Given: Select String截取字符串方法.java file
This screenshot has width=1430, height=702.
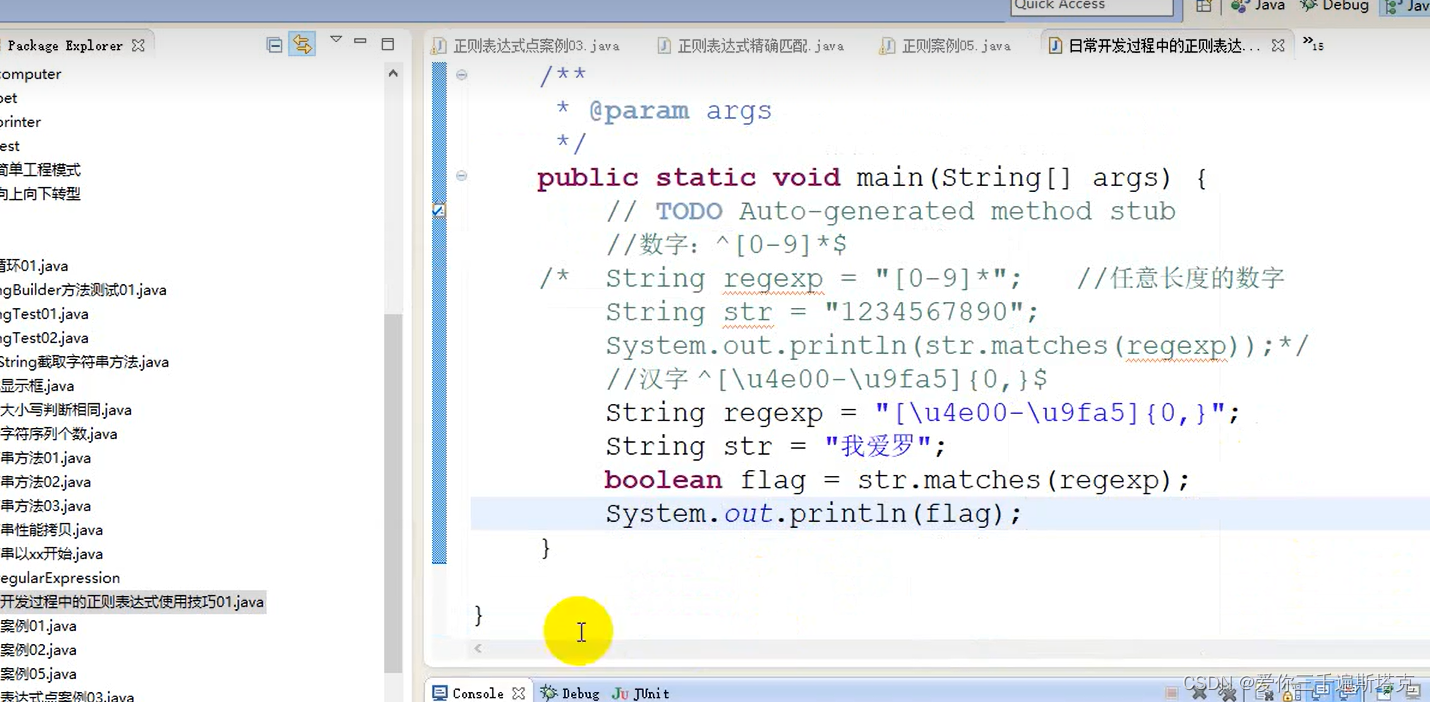Looking at the screenshot, I should (84, 362).
